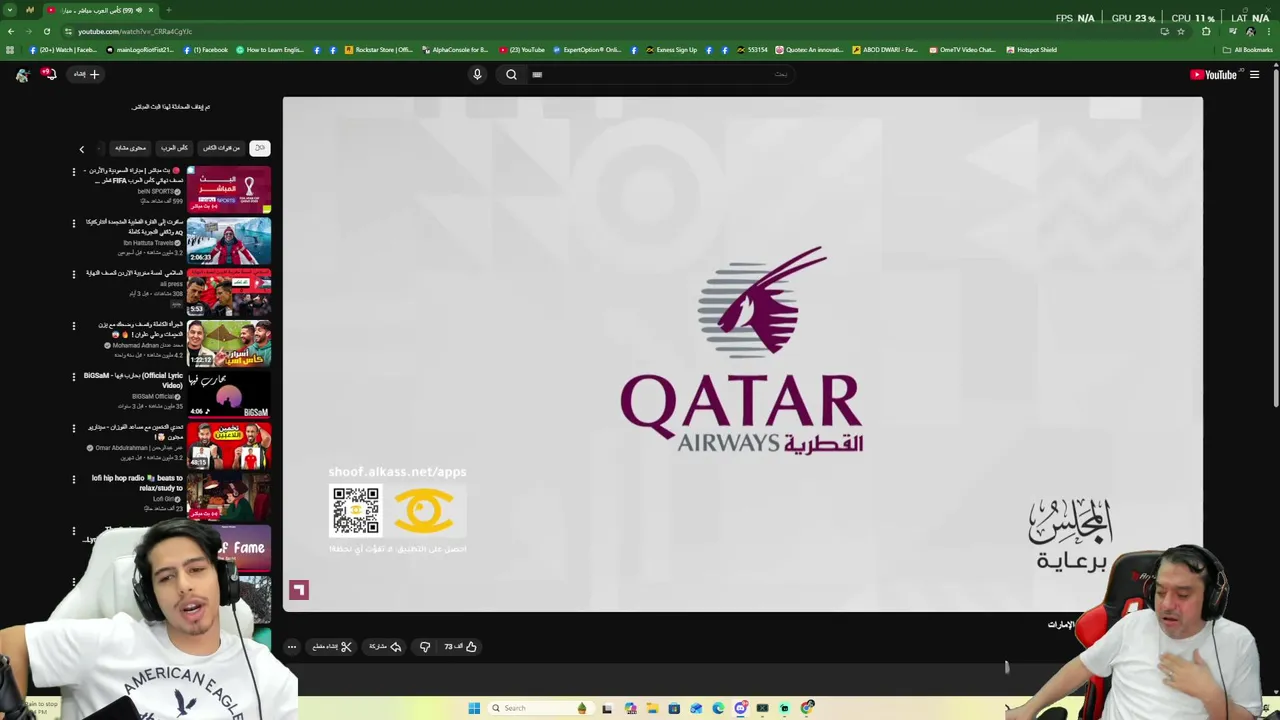The image size is (1280, 720).
Task: Open options menu for ali press video
Action: [x=73, y=274]
